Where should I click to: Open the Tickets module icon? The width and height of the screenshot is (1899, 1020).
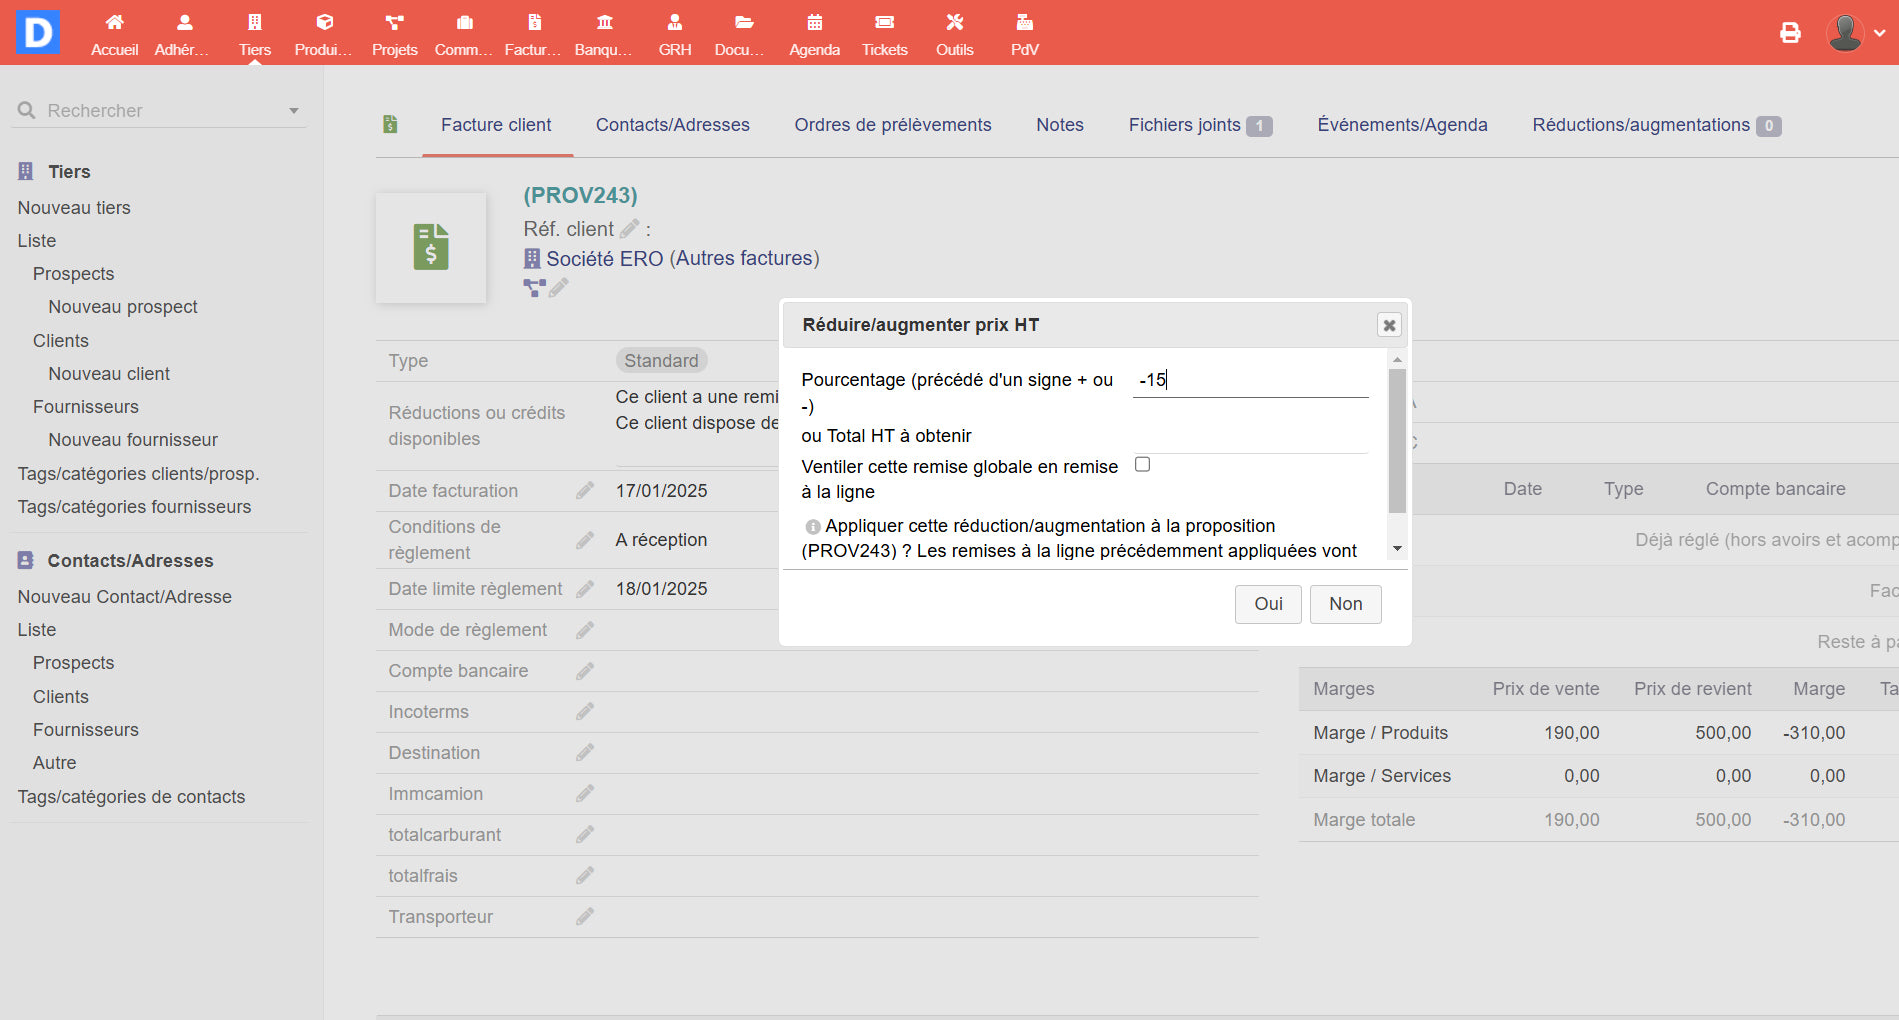click(884, 23)
